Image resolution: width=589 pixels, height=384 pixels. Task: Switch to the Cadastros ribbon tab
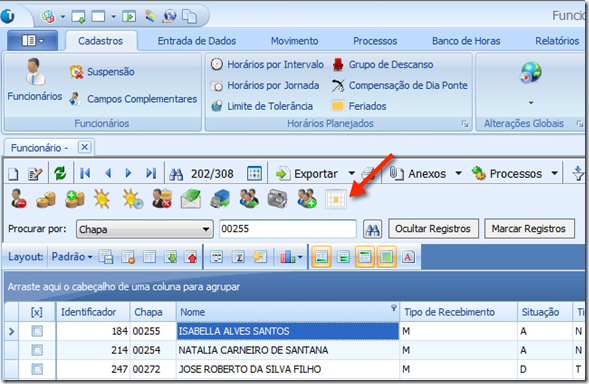click(101, 41)
